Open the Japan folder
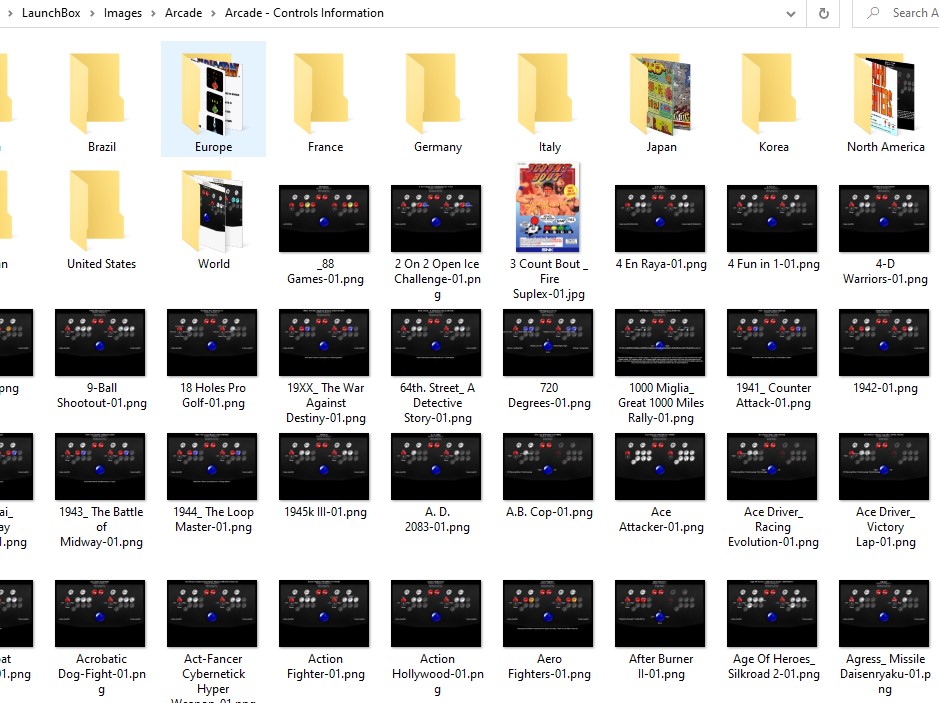The width and height of the screenshot is (939, 703). coord(661,99)
